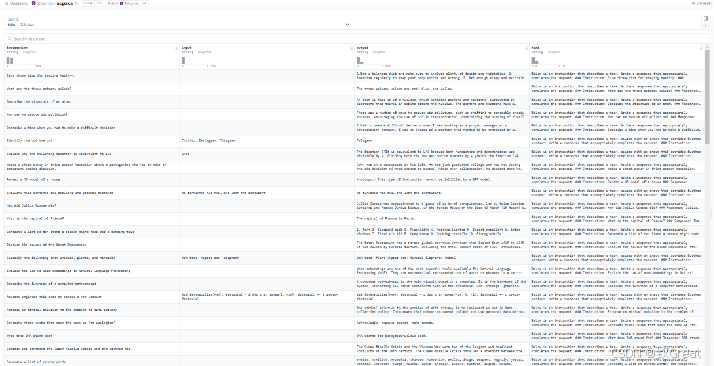Click the tatsu-lab organization avatar icon
714x366 pixels.
[x=33, y=3]
